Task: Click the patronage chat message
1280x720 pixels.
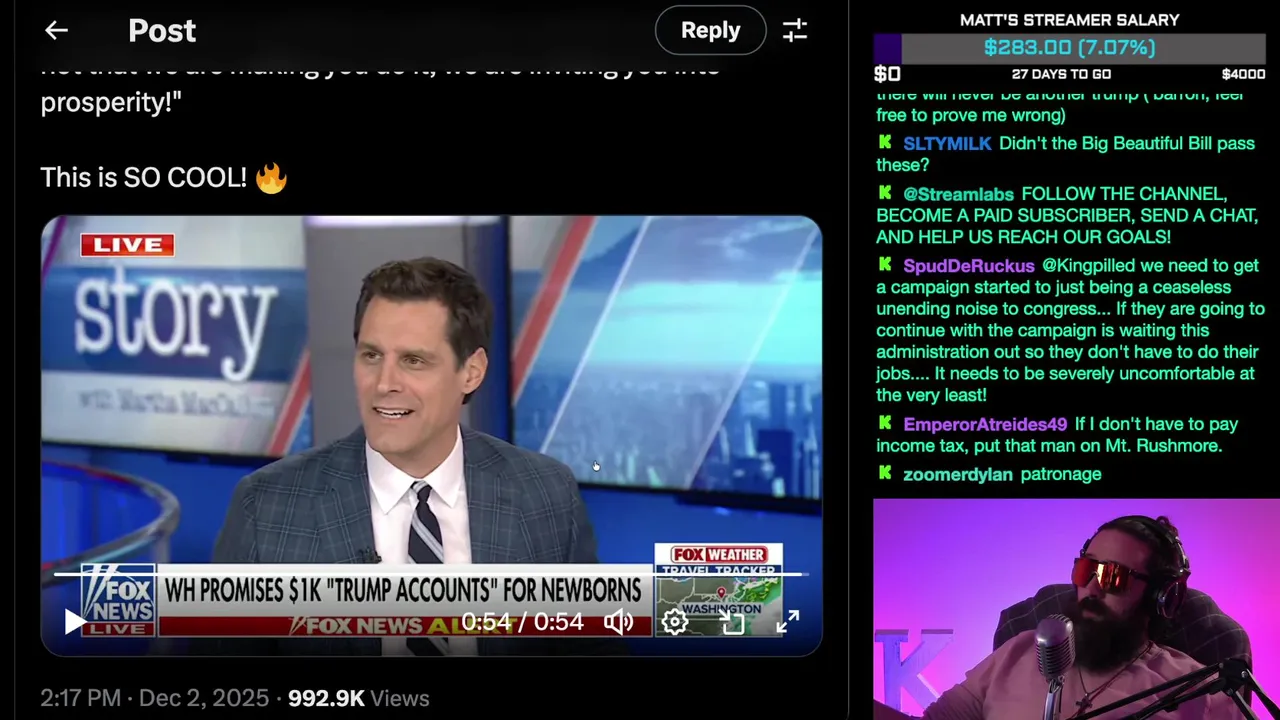Action: (x=1060, y=474)
